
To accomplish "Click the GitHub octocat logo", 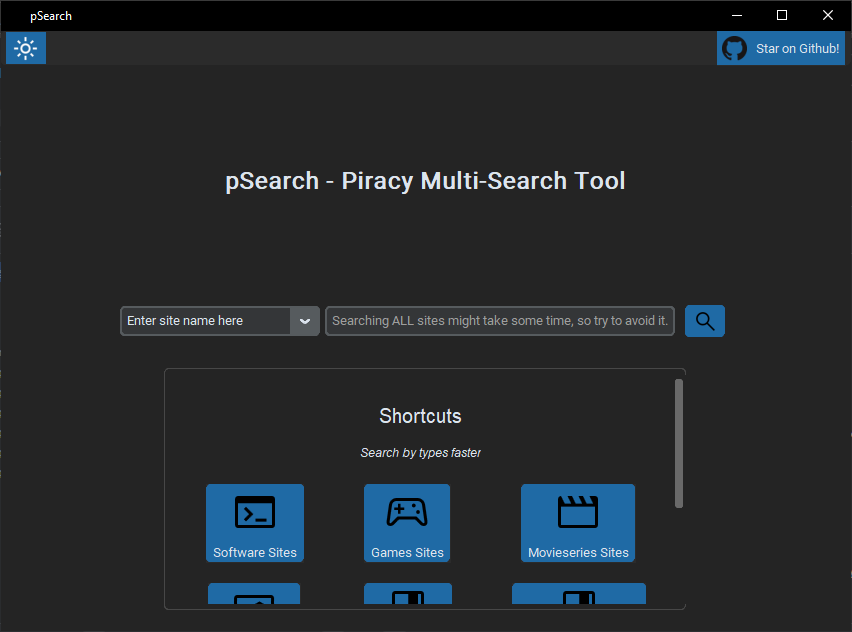I will pyautogui.click(x=734, y=49).
